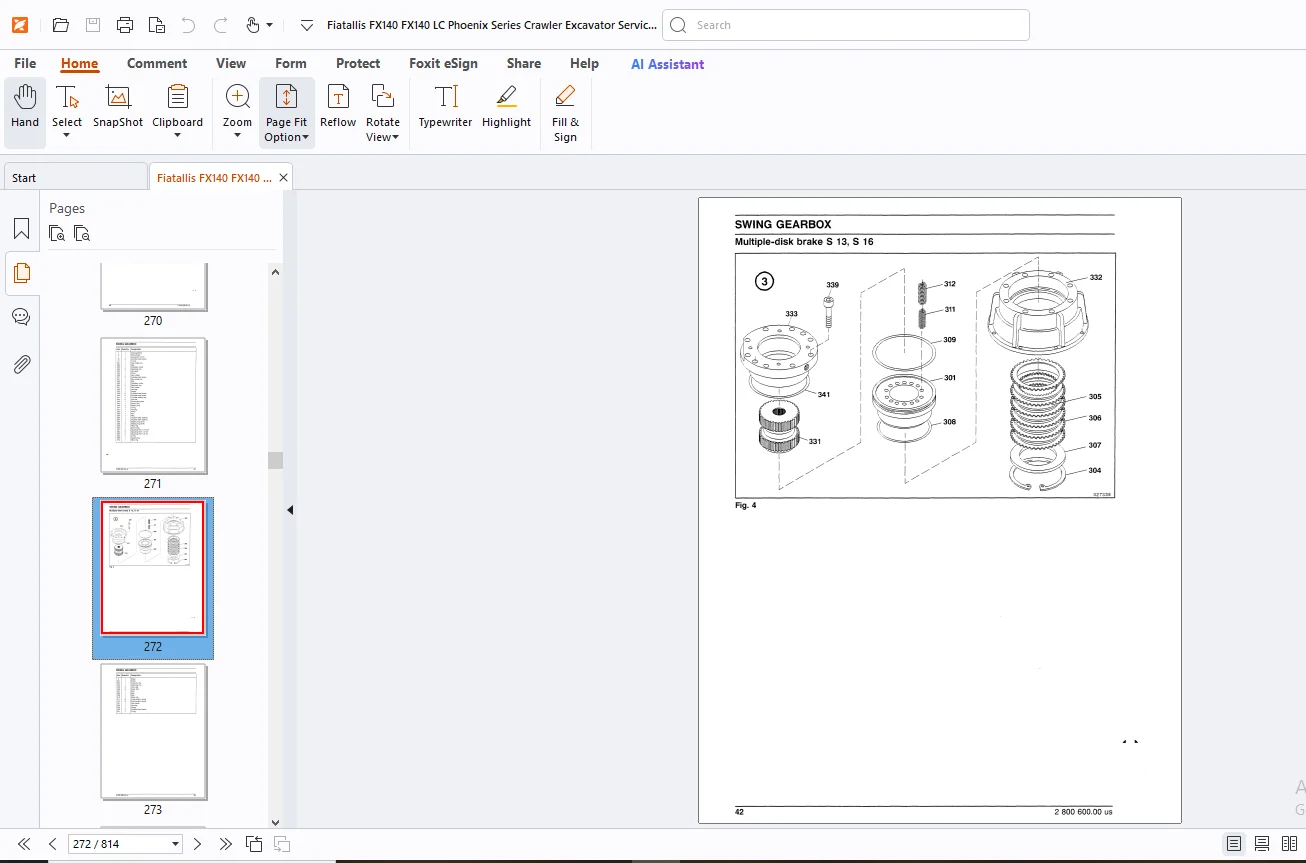Image resolution: width=1306 pixels, height=863 pixels.
Task: Open the File menu
Action: click(x=25, y=63)
